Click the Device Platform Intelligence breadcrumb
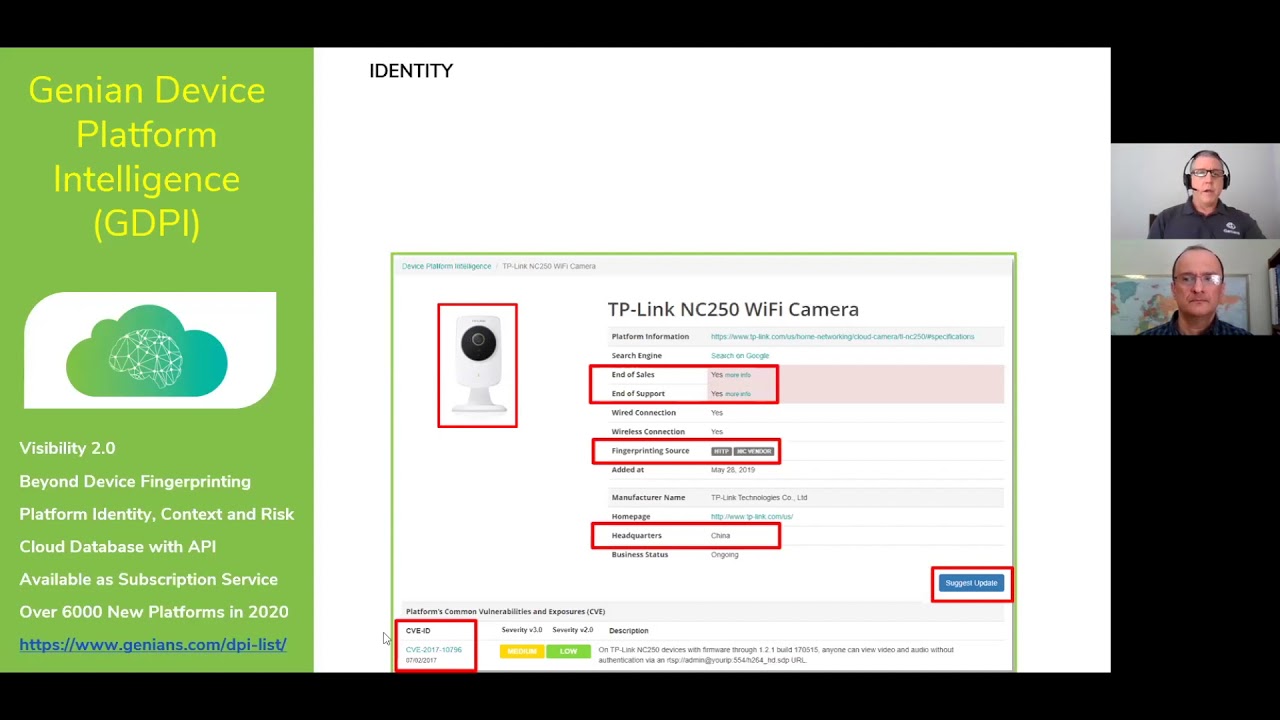 446,266
